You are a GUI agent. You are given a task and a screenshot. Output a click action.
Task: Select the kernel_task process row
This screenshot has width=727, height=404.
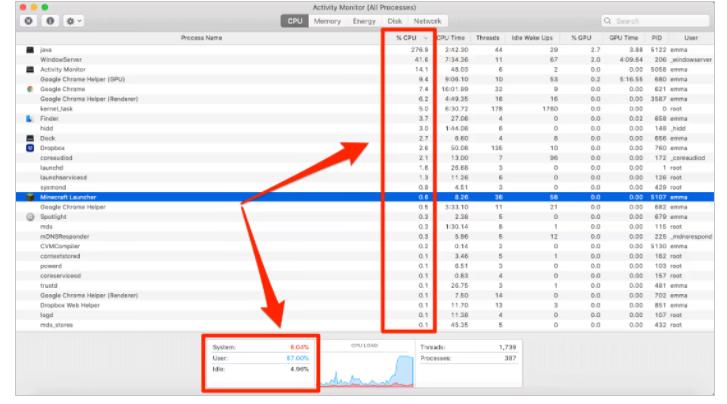(365, 109)
